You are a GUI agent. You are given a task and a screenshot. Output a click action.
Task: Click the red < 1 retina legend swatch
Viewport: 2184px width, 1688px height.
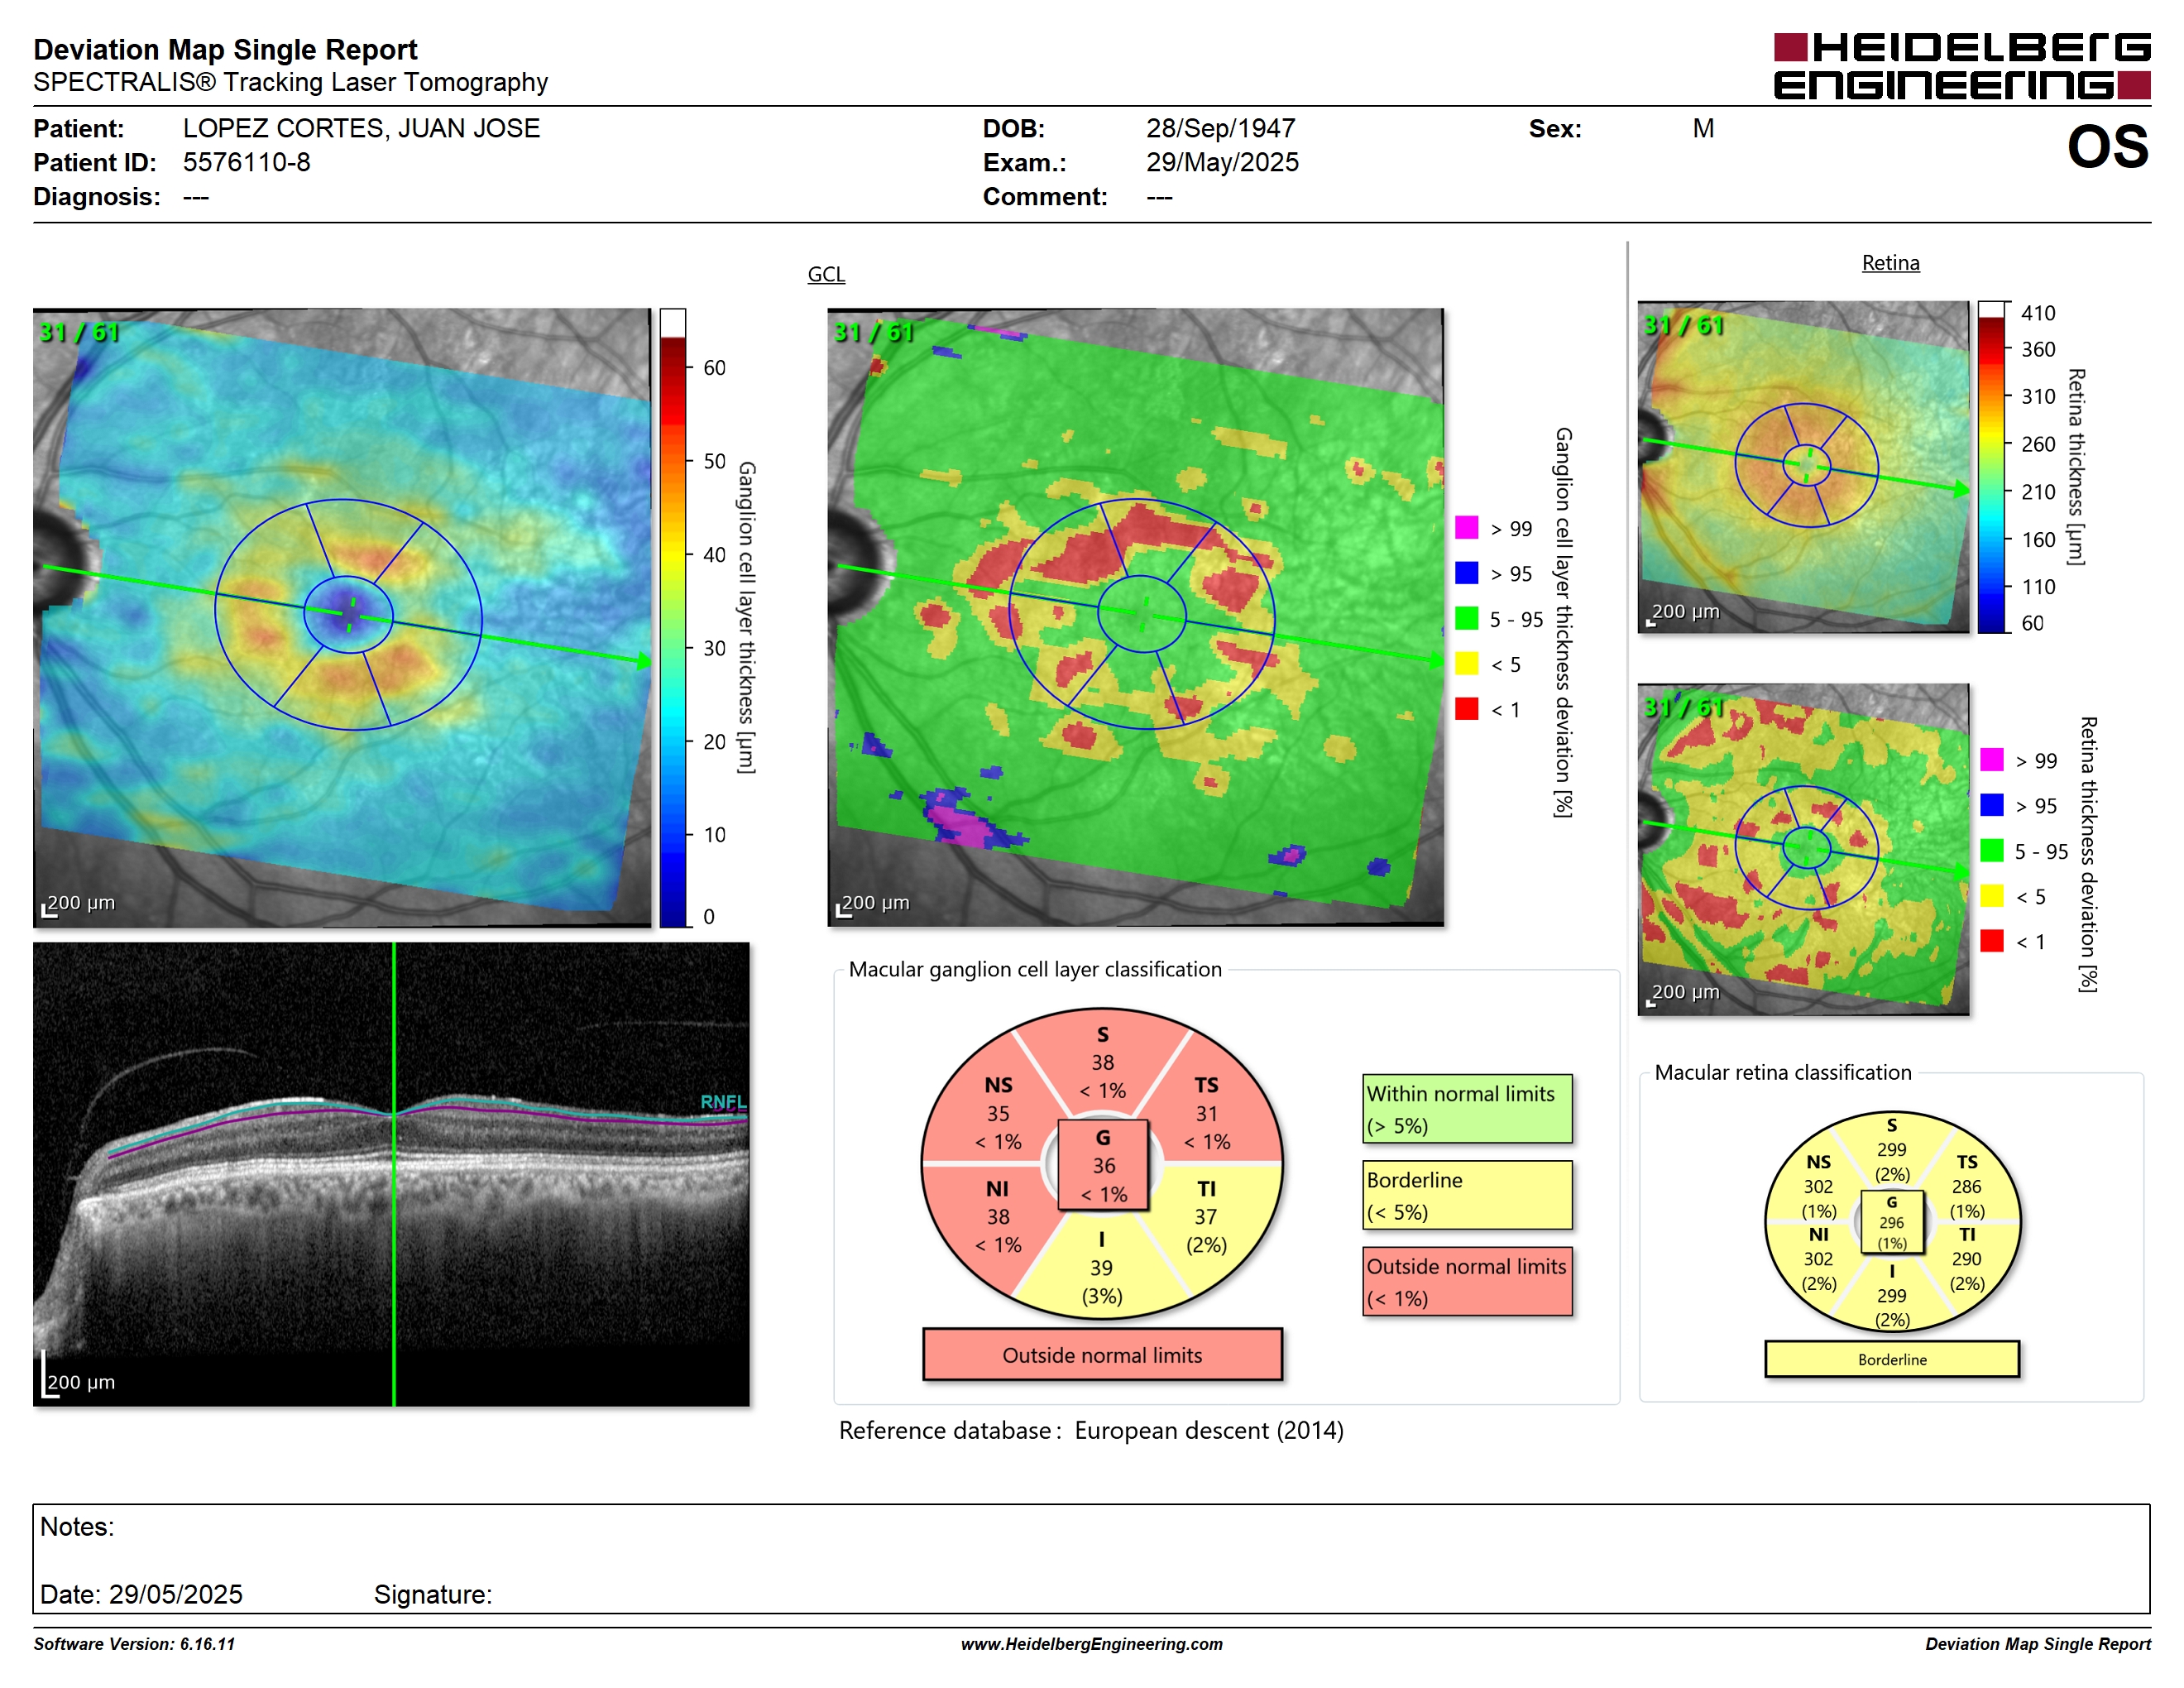(1991, 941)
